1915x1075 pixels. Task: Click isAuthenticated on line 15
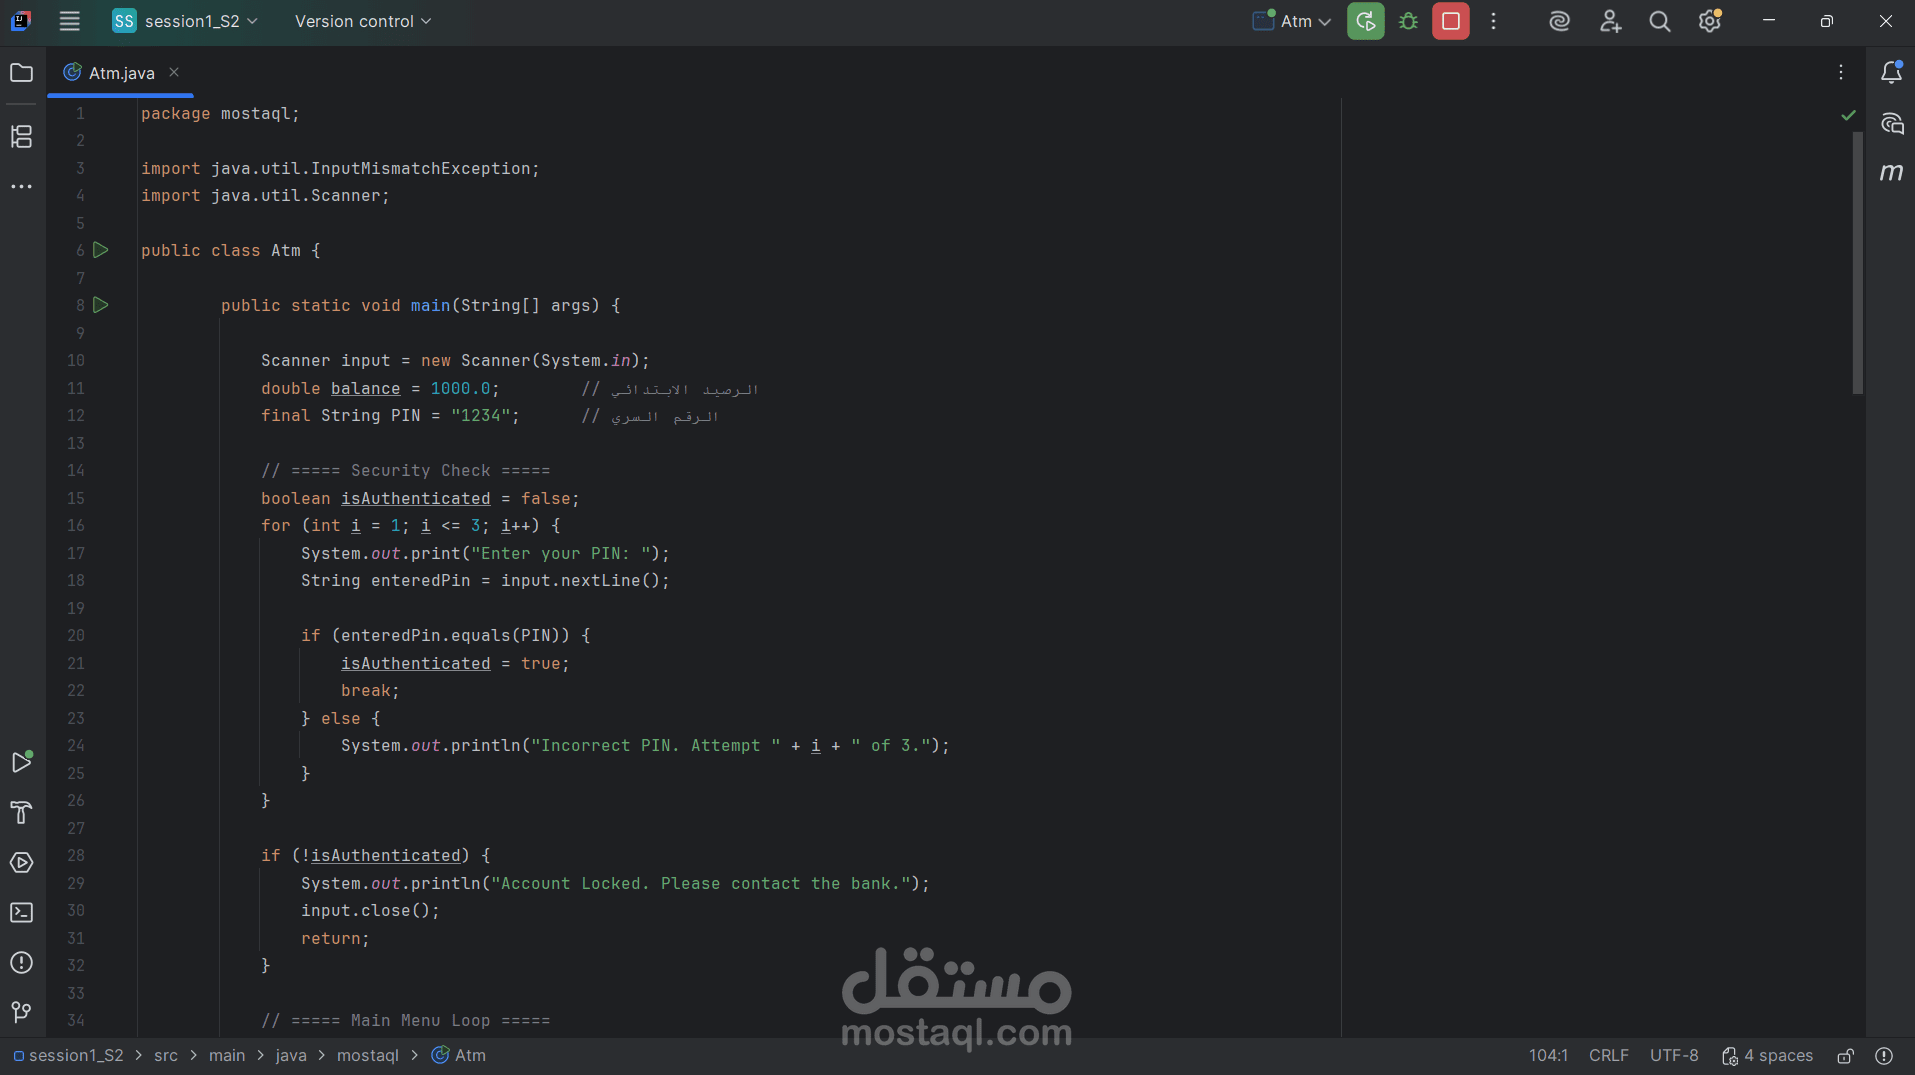(x=416, y=499)
